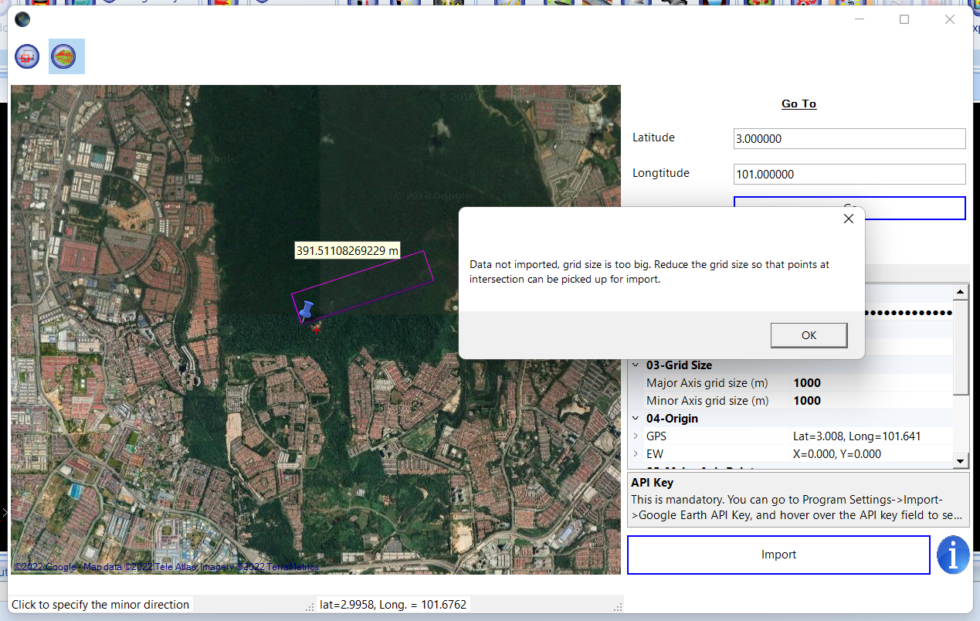This screenshot has width=980, height=621.
Task: Expand the EW origin property
Action: (x=636, y=454)
